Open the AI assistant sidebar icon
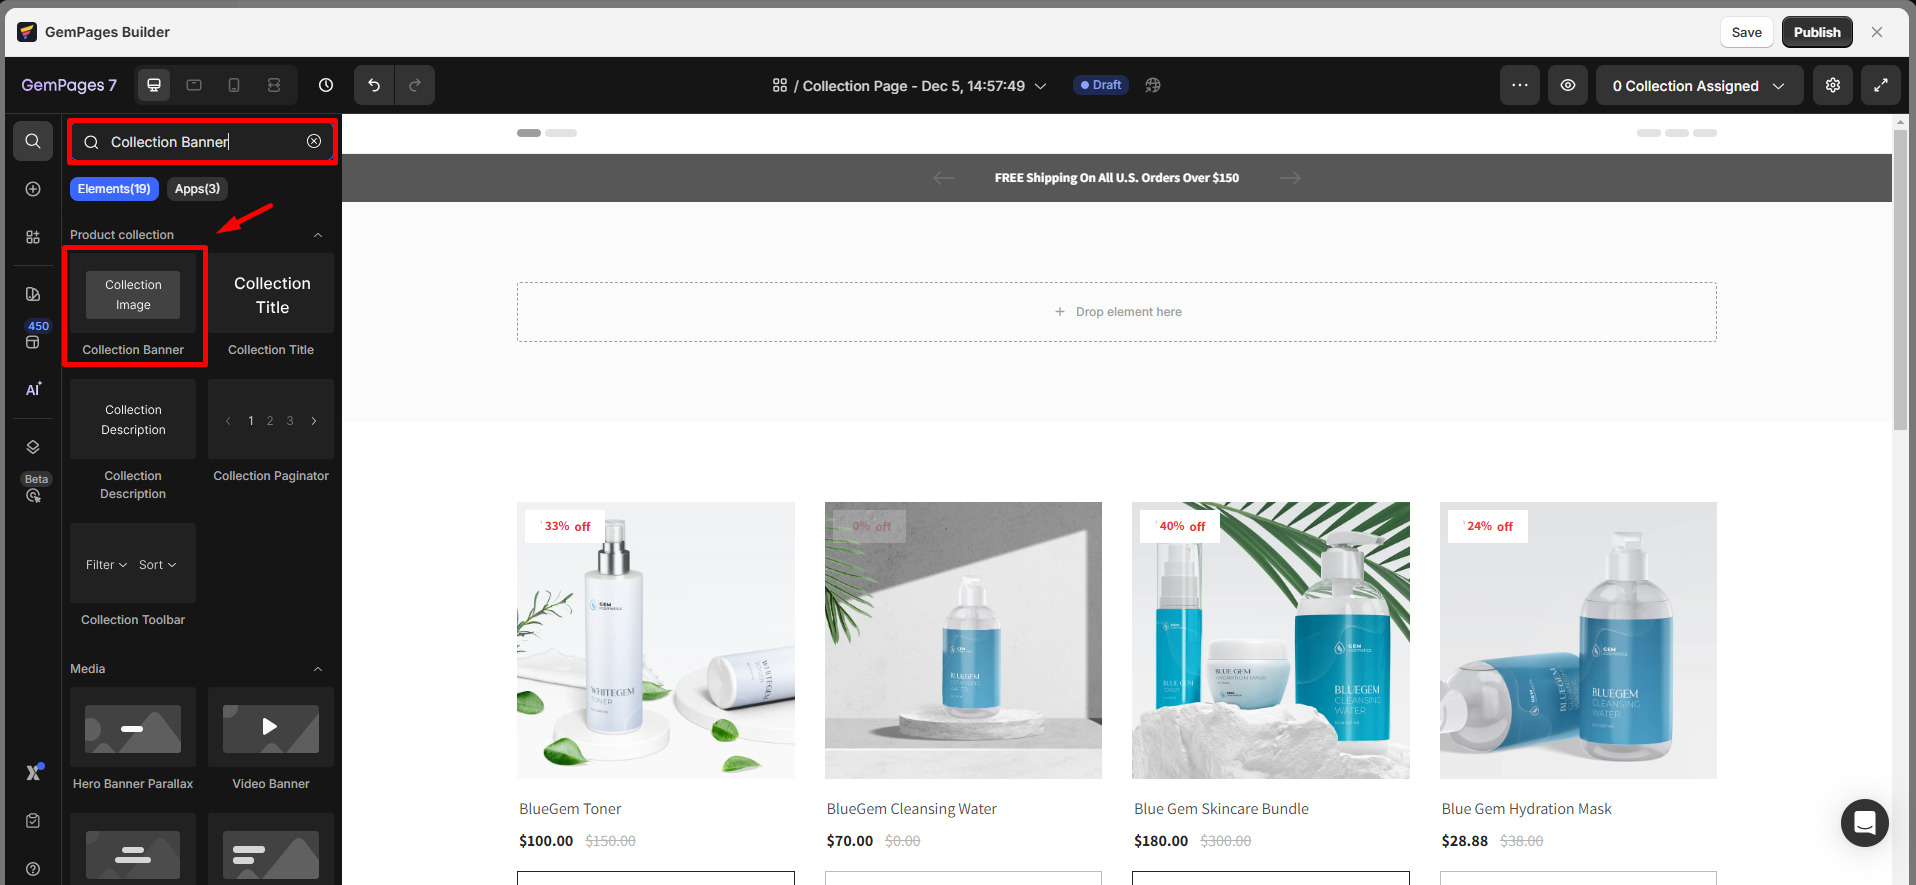The width and height of the screenshot is (1916, 885). (x=33, y=389)
